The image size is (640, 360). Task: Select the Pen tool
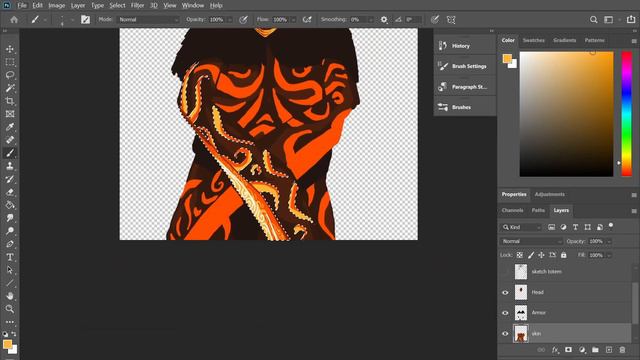click(10, 244)
